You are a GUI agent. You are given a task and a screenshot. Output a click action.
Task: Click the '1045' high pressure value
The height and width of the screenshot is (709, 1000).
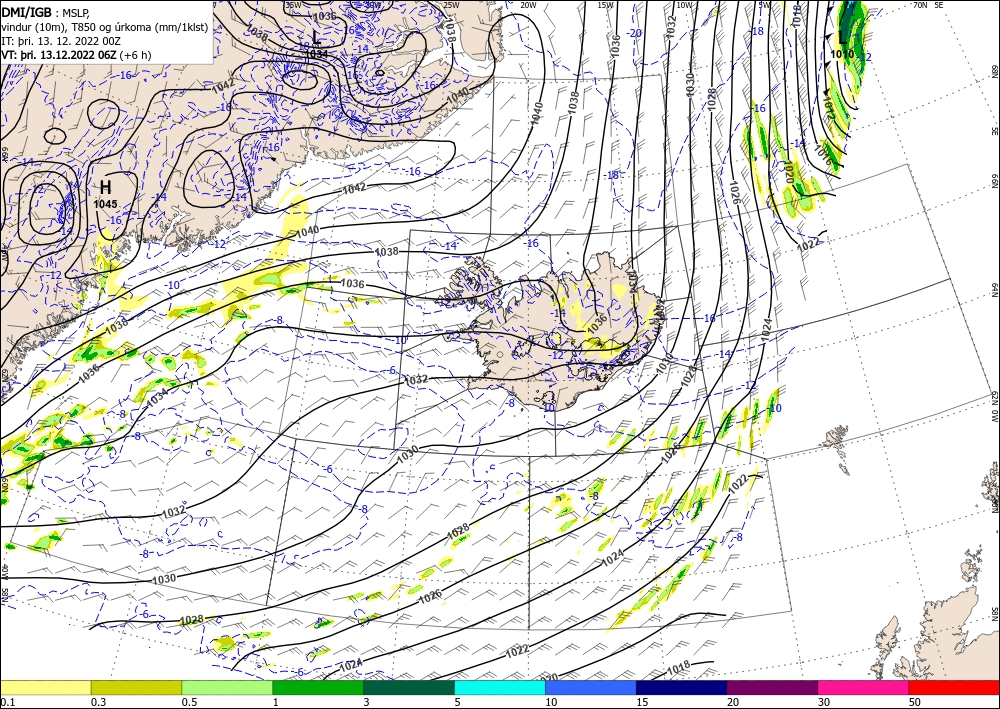pos(106,204)
